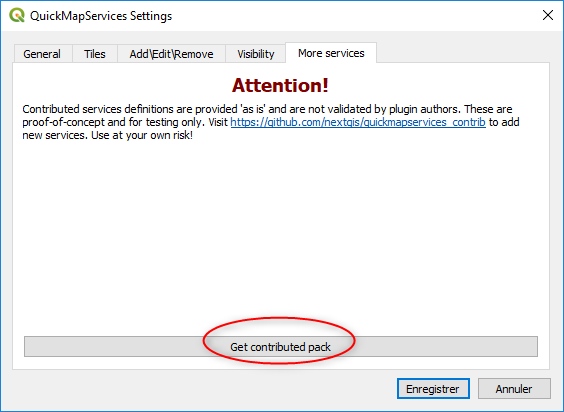Select the Add\Edit\Remove tab
The width and height of the screenshot is (564, 412).
click(172, 54)
